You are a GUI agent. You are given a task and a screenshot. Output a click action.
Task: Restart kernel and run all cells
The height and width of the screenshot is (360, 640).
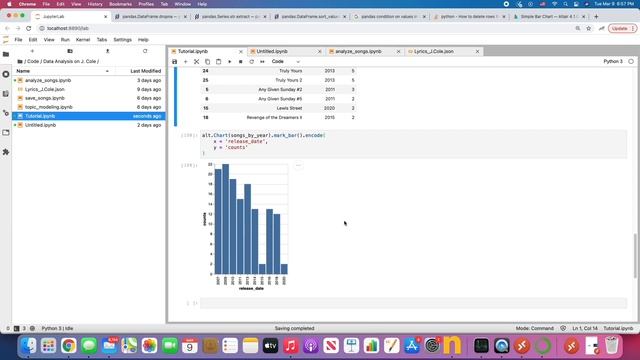(x=262, y=62)
